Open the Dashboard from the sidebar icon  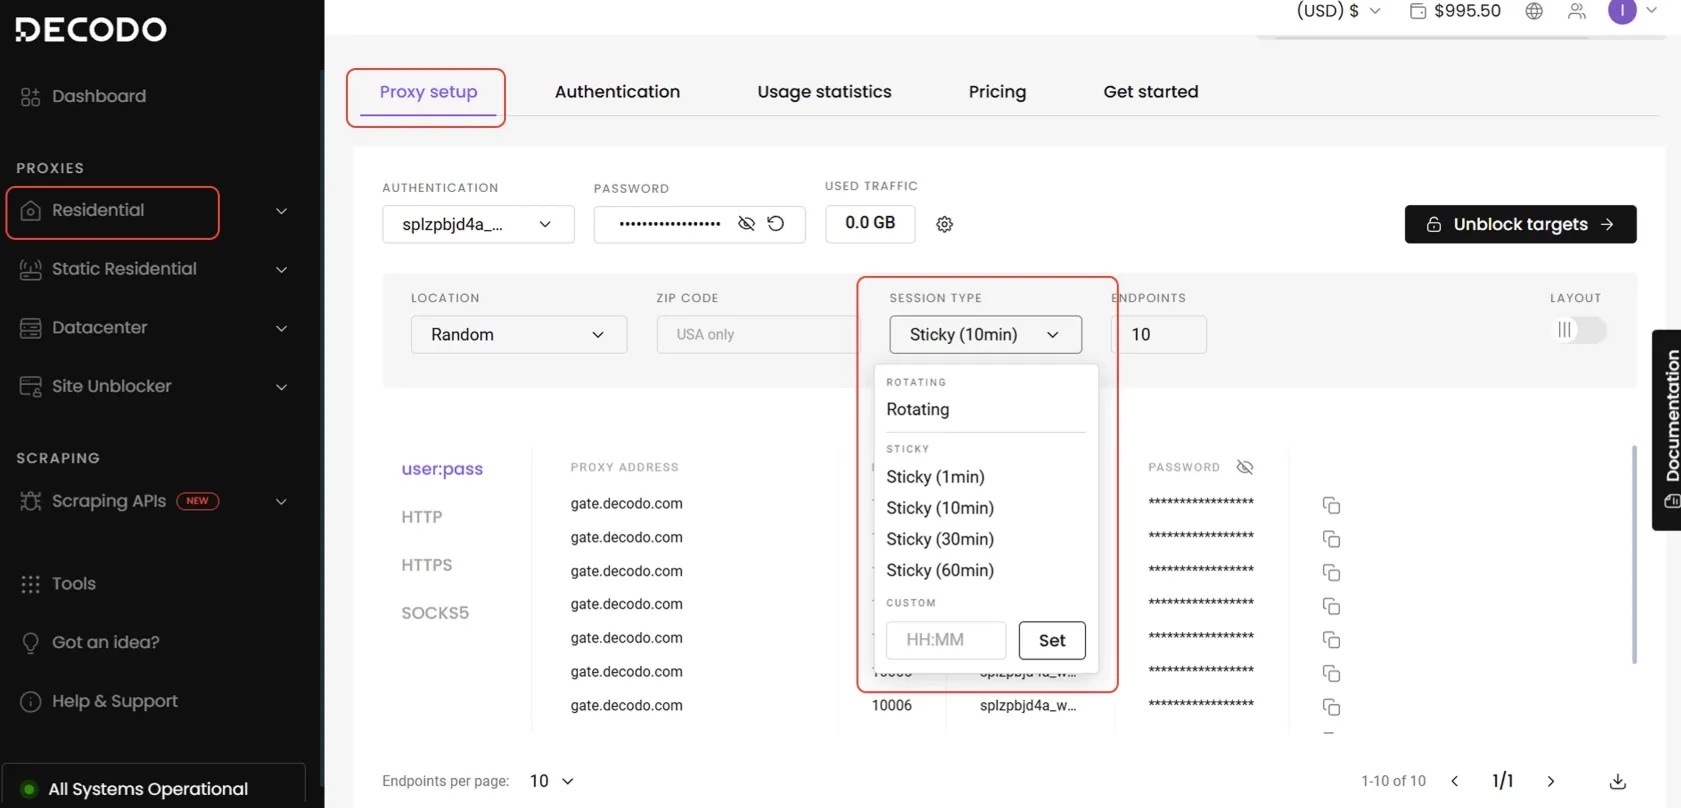click(x=30, y=97)
